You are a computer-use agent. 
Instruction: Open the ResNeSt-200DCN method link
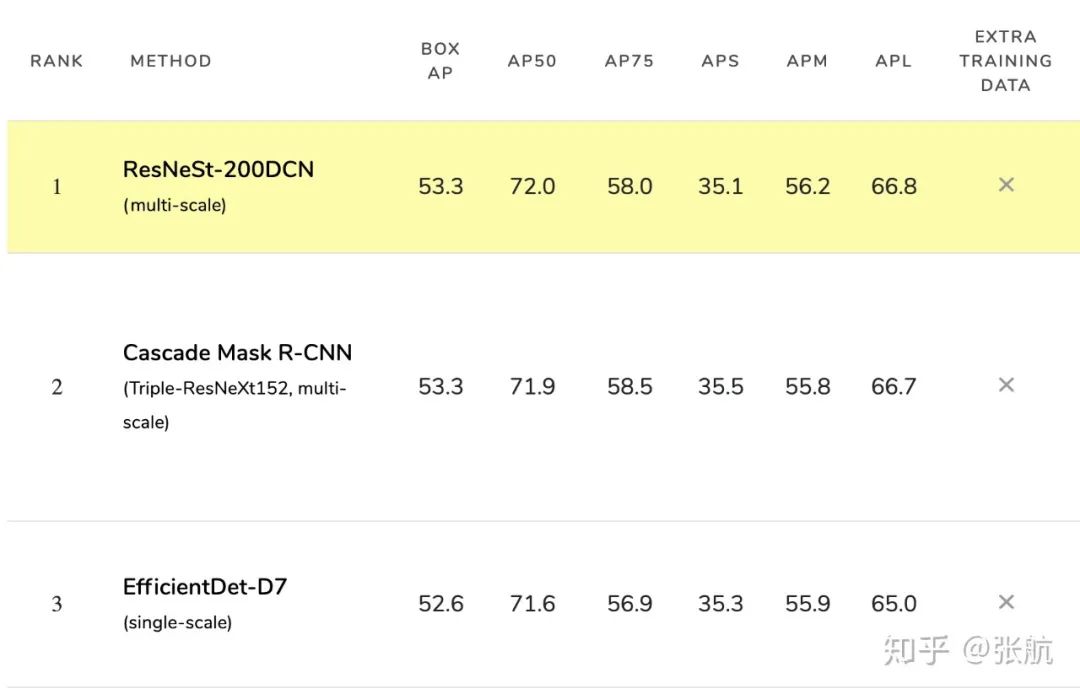pos(218,170)
